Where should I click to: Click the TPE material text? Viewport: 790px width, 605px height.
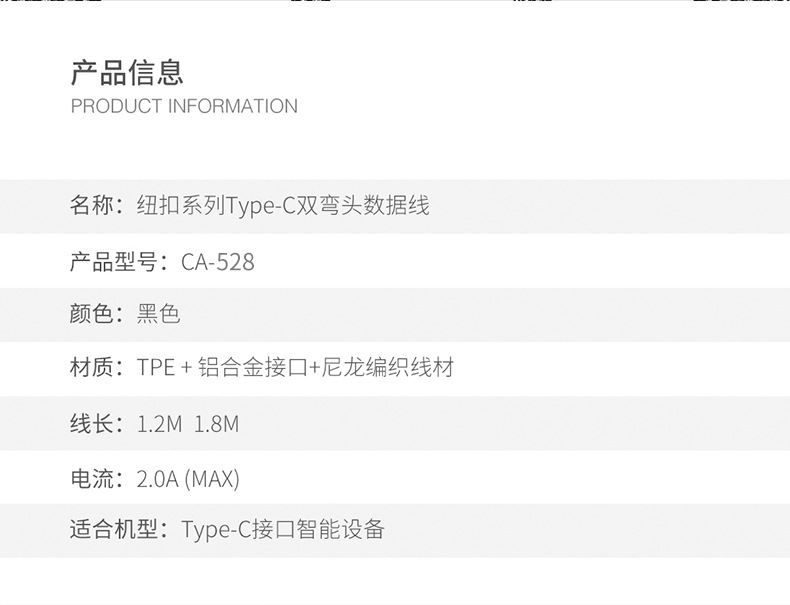pyautogui.click(x=155, y=368)
